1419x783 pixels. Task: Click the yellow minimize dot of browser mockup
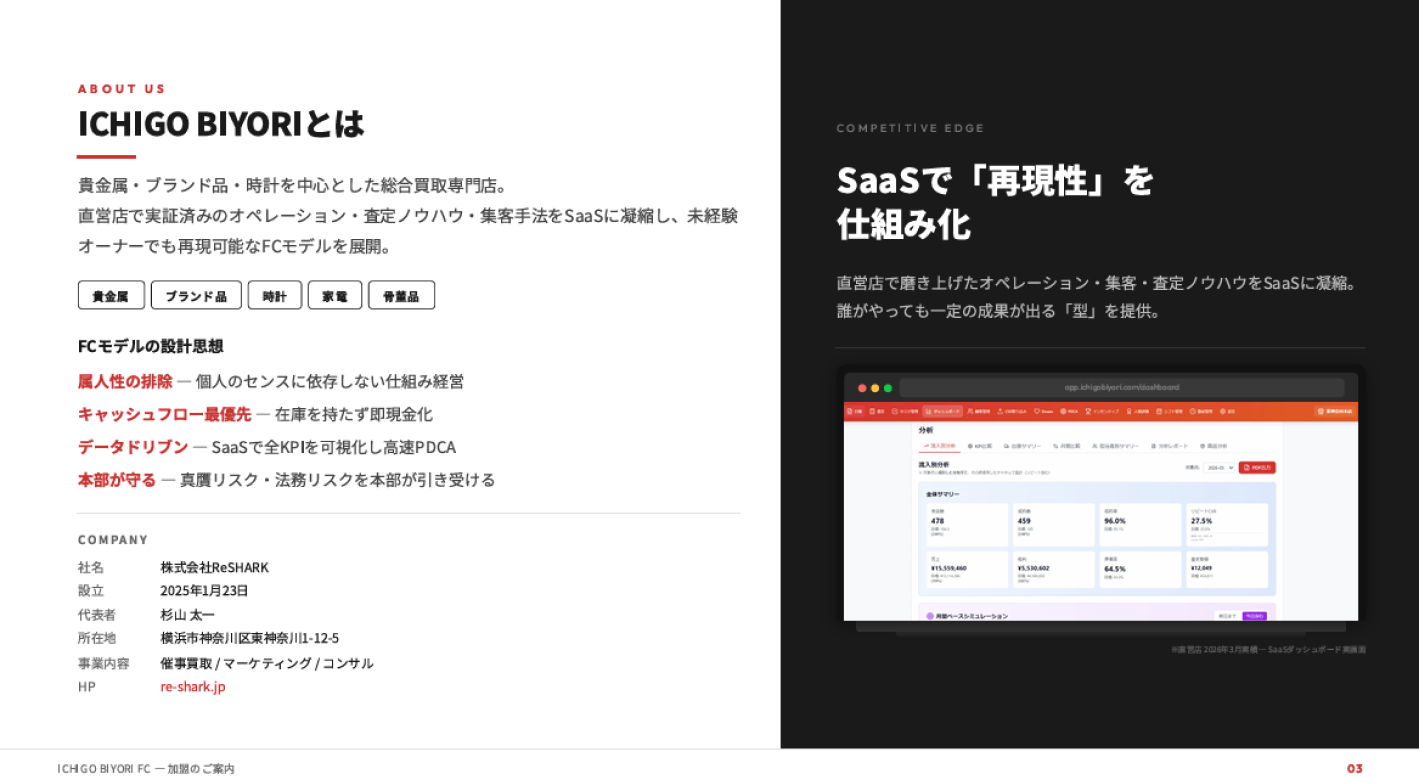[x=875, y=388]
